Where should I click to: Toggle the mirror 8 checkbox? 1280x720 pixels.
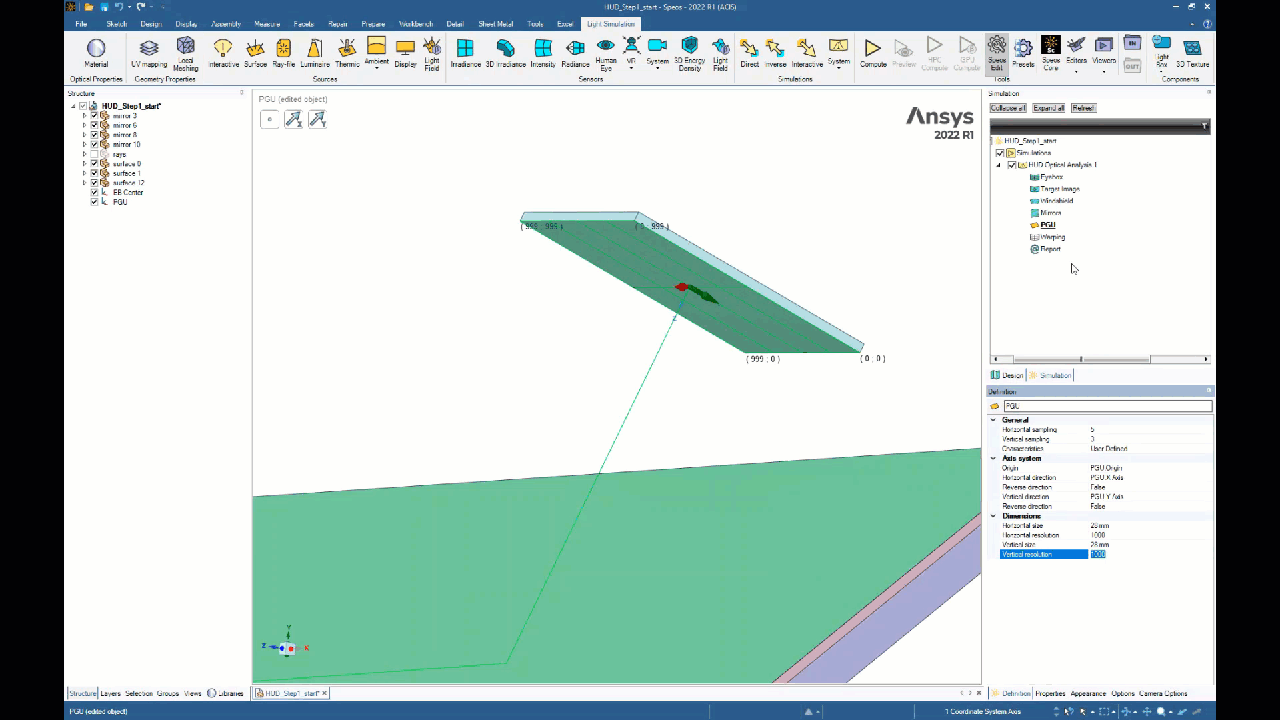pos(94,135)
